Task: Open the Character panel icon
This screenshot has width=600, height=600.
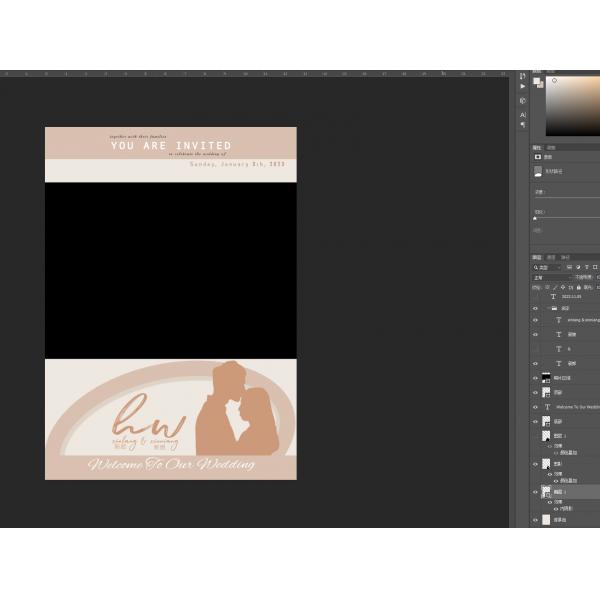Action: [x=523, y=114]
